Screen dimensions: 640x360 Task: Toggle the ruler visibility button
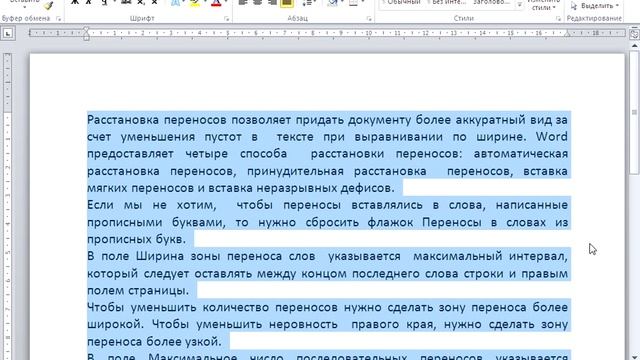(634, 34)
